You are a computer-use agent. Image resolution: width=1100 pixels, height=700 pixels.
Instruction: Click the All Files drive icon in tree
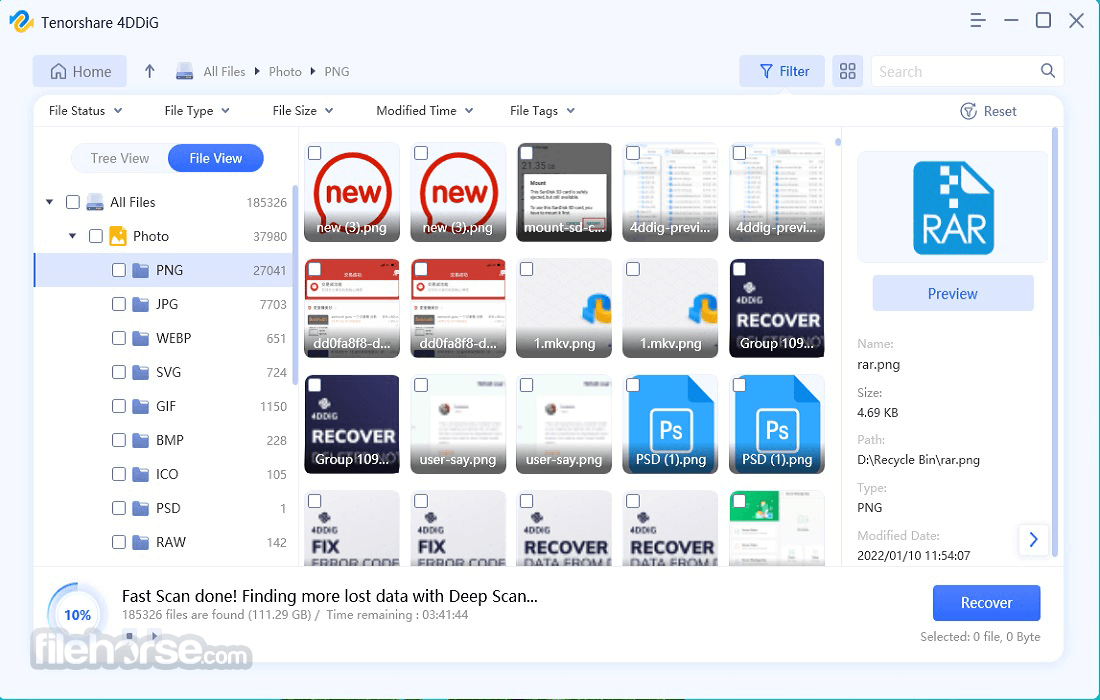coord(95,202)
